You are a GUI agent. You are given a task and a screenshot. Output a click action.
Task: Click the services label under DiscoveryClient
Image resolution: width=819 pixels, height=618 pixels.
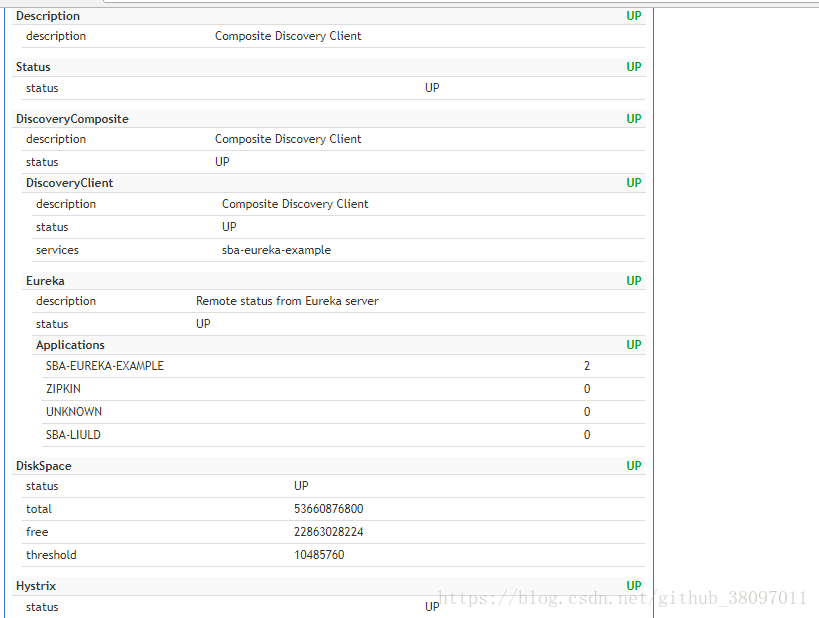57,250
